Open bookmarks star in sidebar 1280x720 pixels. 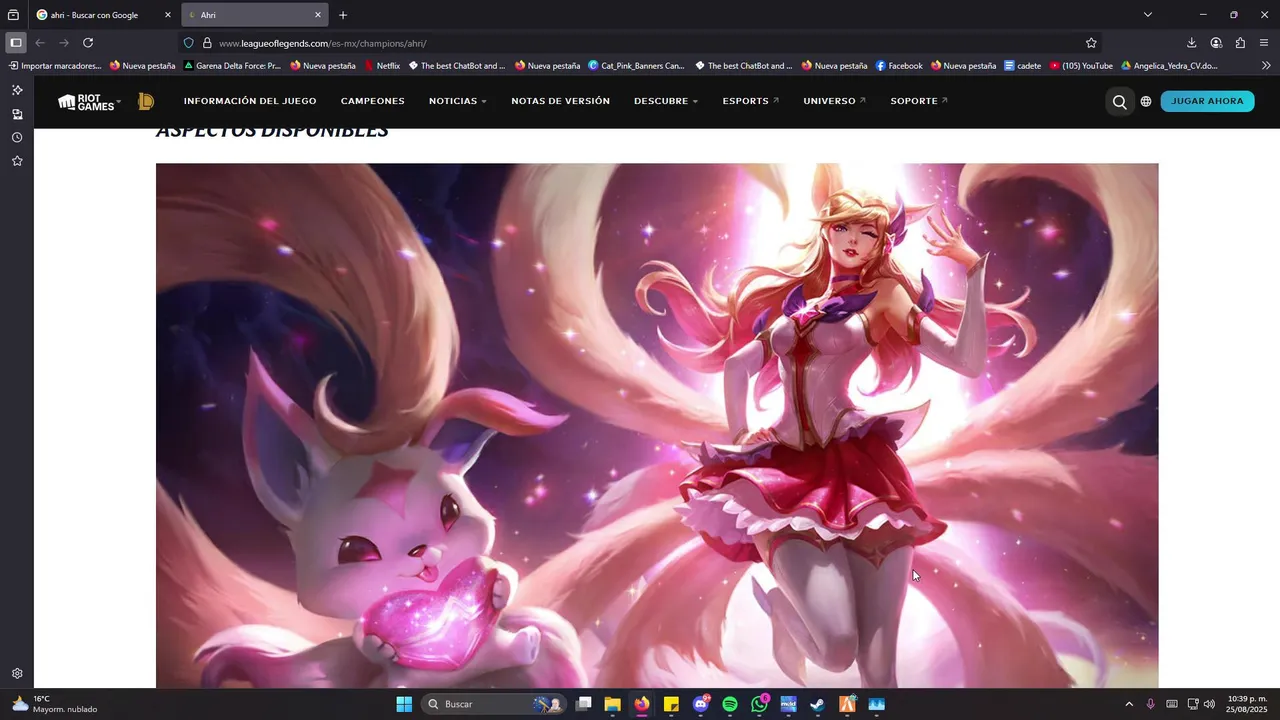coord(17,161)
